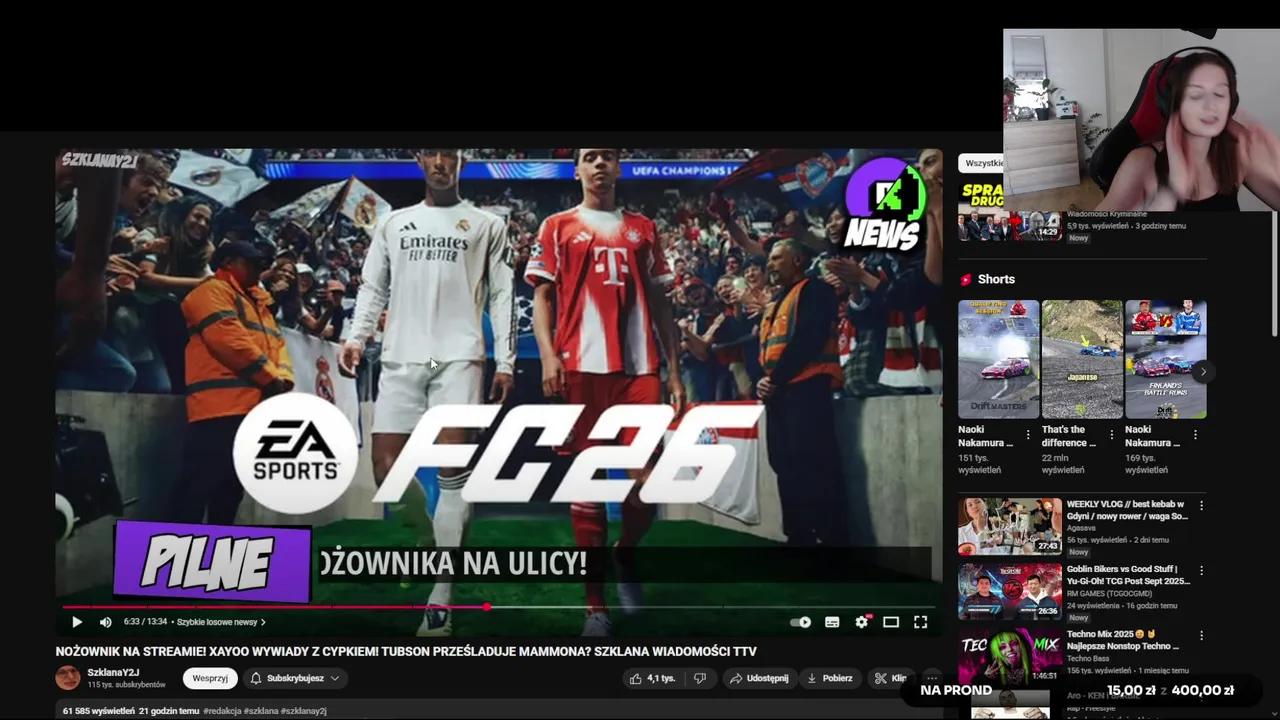Open more options for Techno Mix video
This screenshot has height=720, width=1280.
[x=1201, y=636]
